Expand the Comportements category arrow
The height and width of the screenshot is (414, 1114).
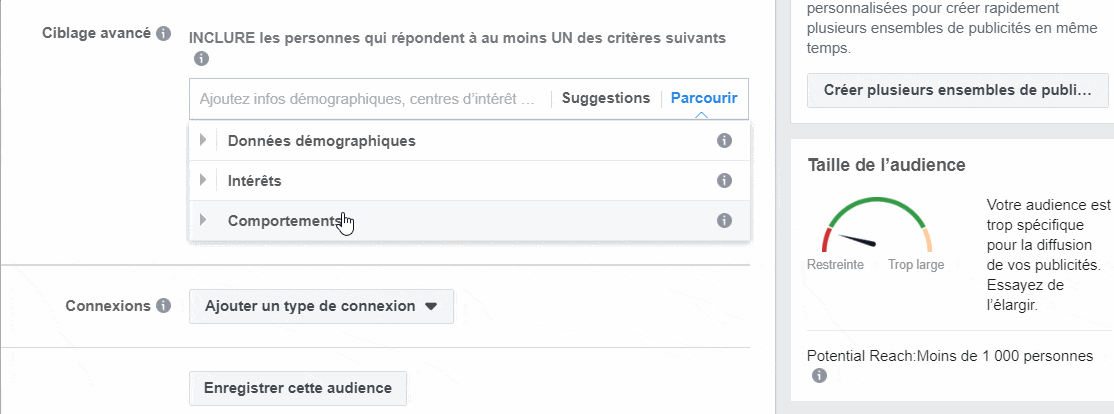(203, 220)
